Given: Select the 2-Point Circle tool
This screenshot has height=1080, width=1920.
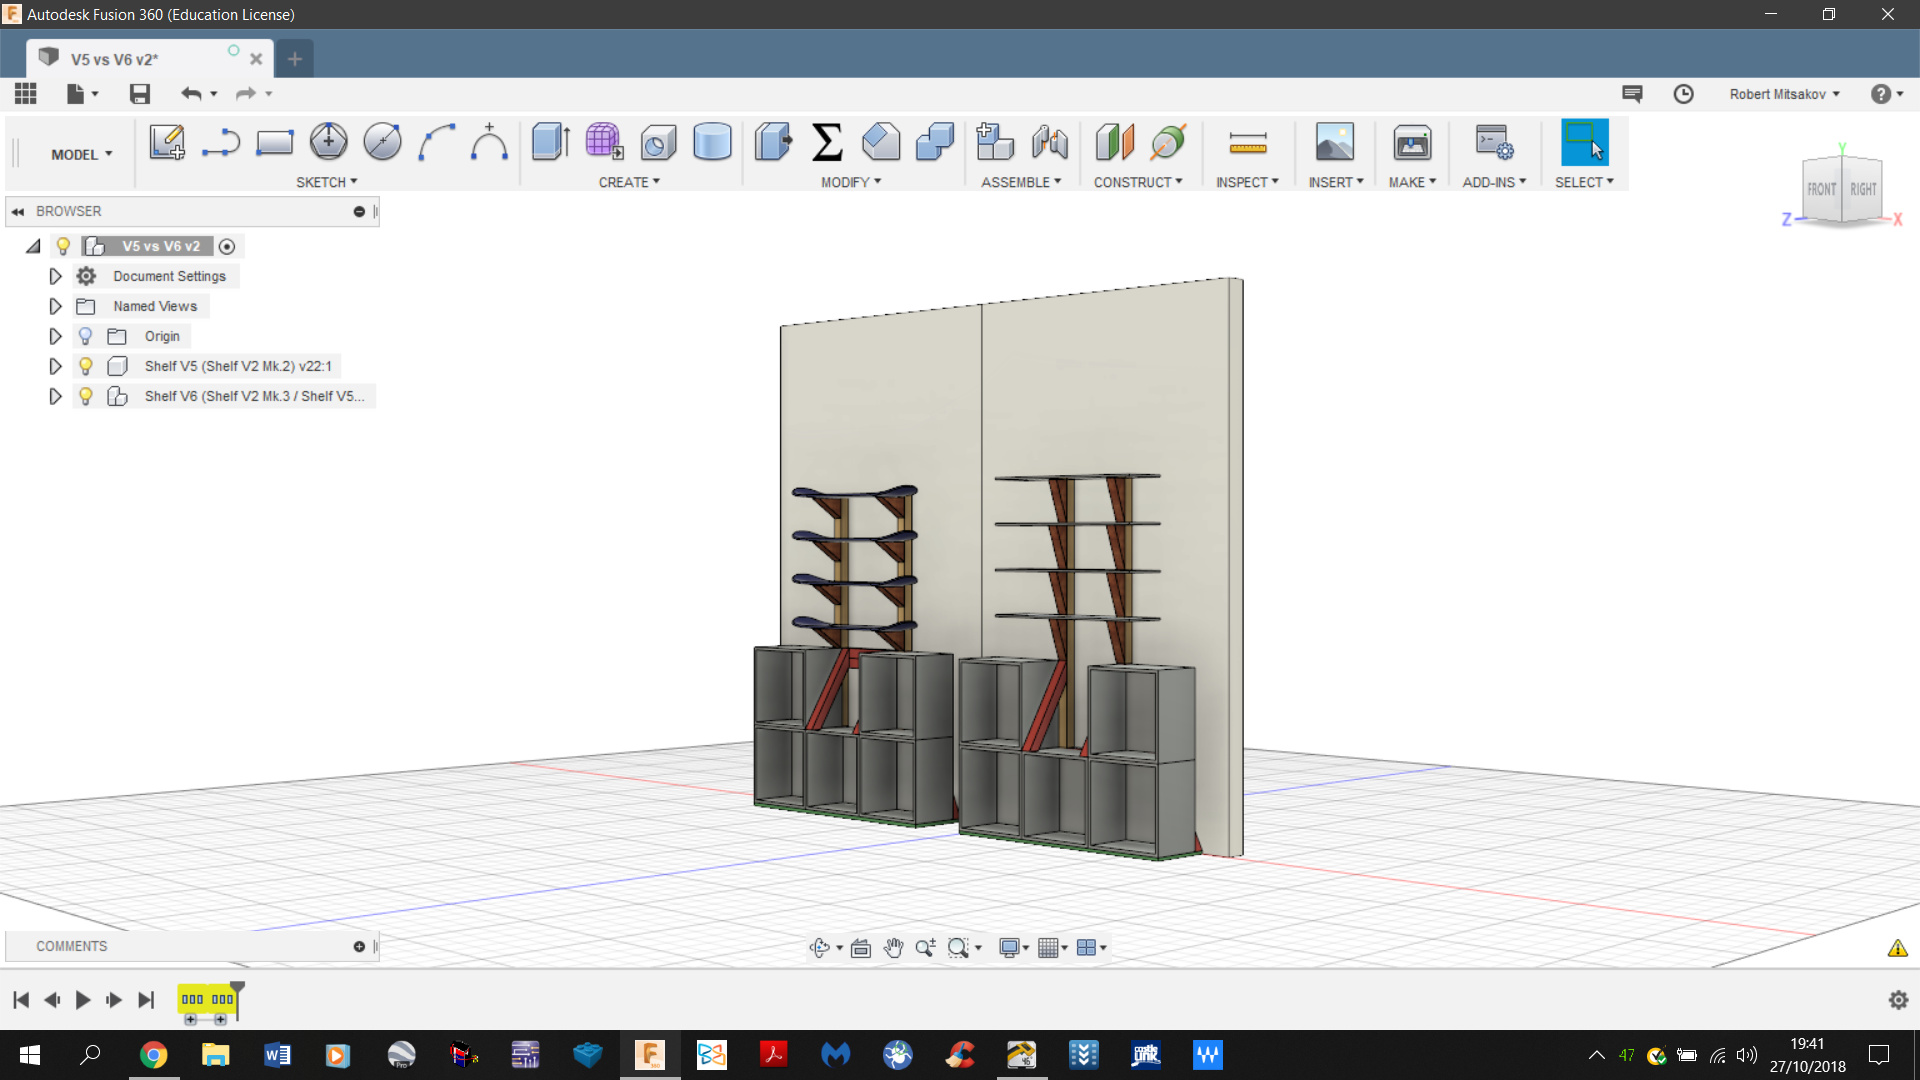Looking at the screenshot, I should [382, 142].
